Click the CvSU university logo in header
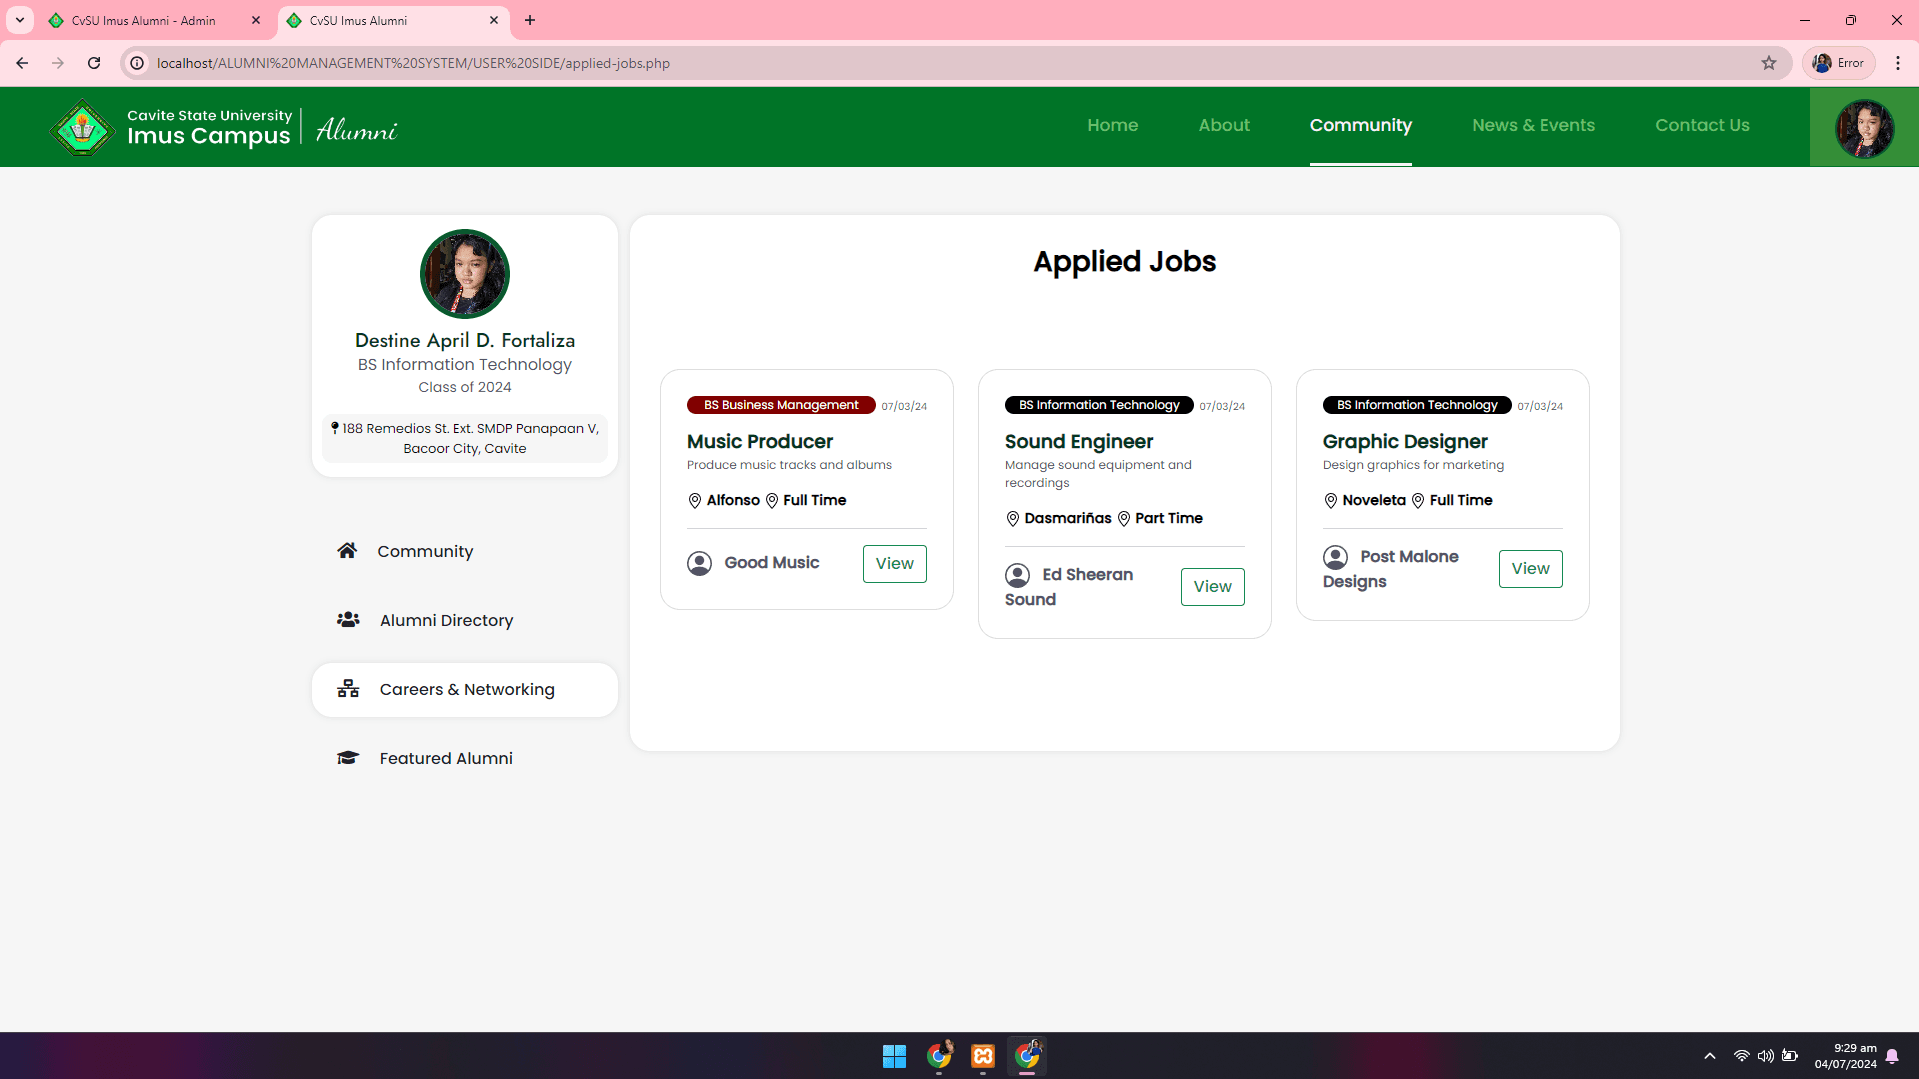 [82, 127]
